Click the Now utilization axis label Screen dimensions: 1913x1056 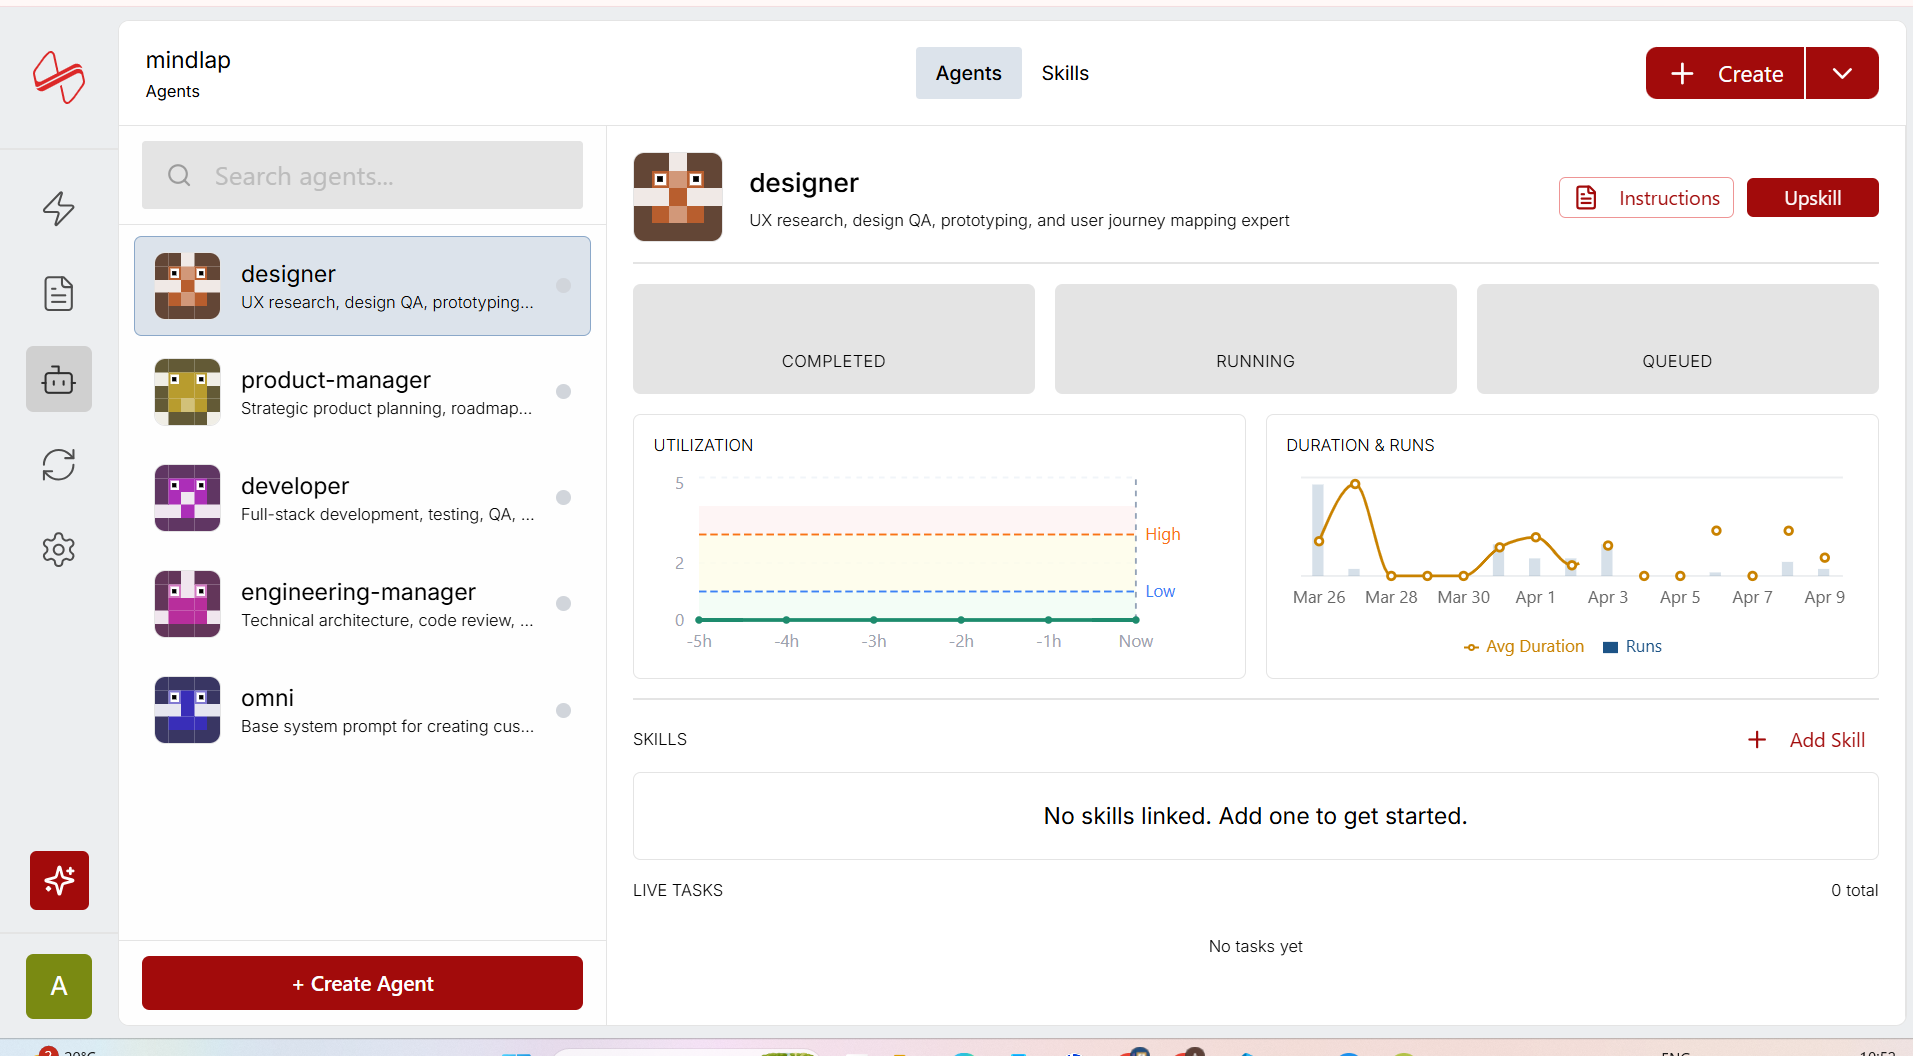tap(1136, 641)
